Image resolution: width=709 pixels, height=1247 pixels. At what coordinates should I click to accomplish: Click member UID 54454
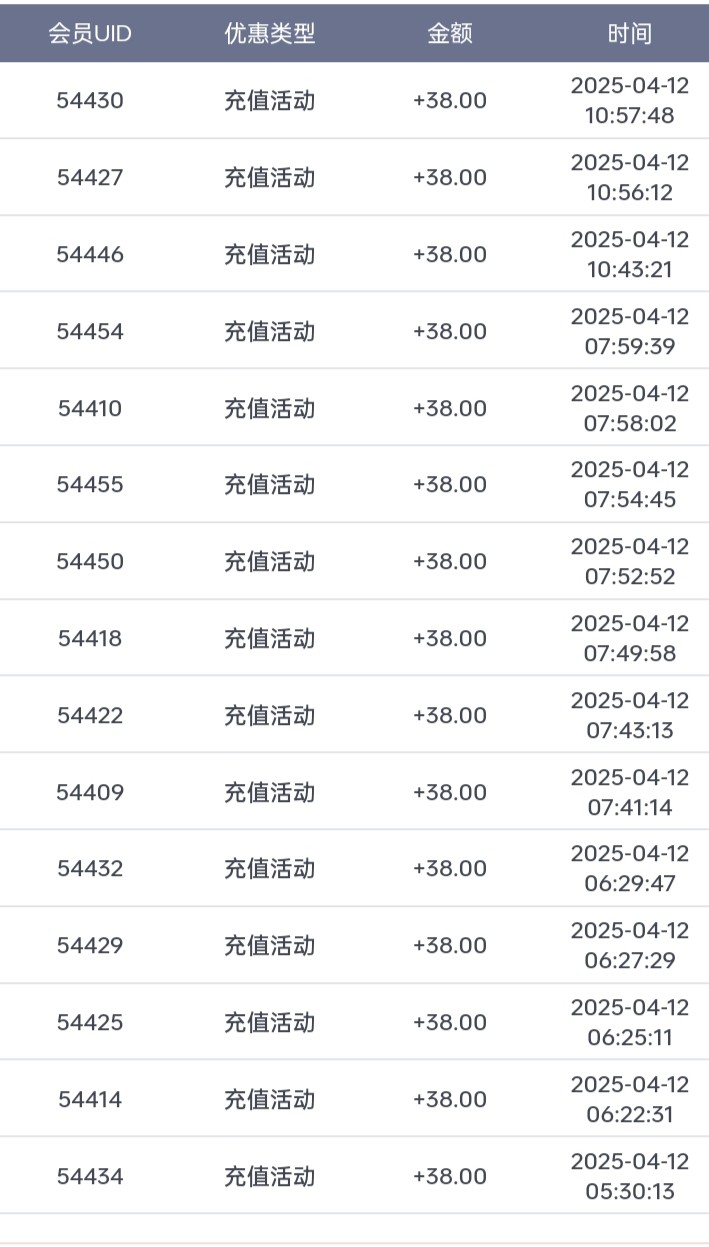point(90,332)
